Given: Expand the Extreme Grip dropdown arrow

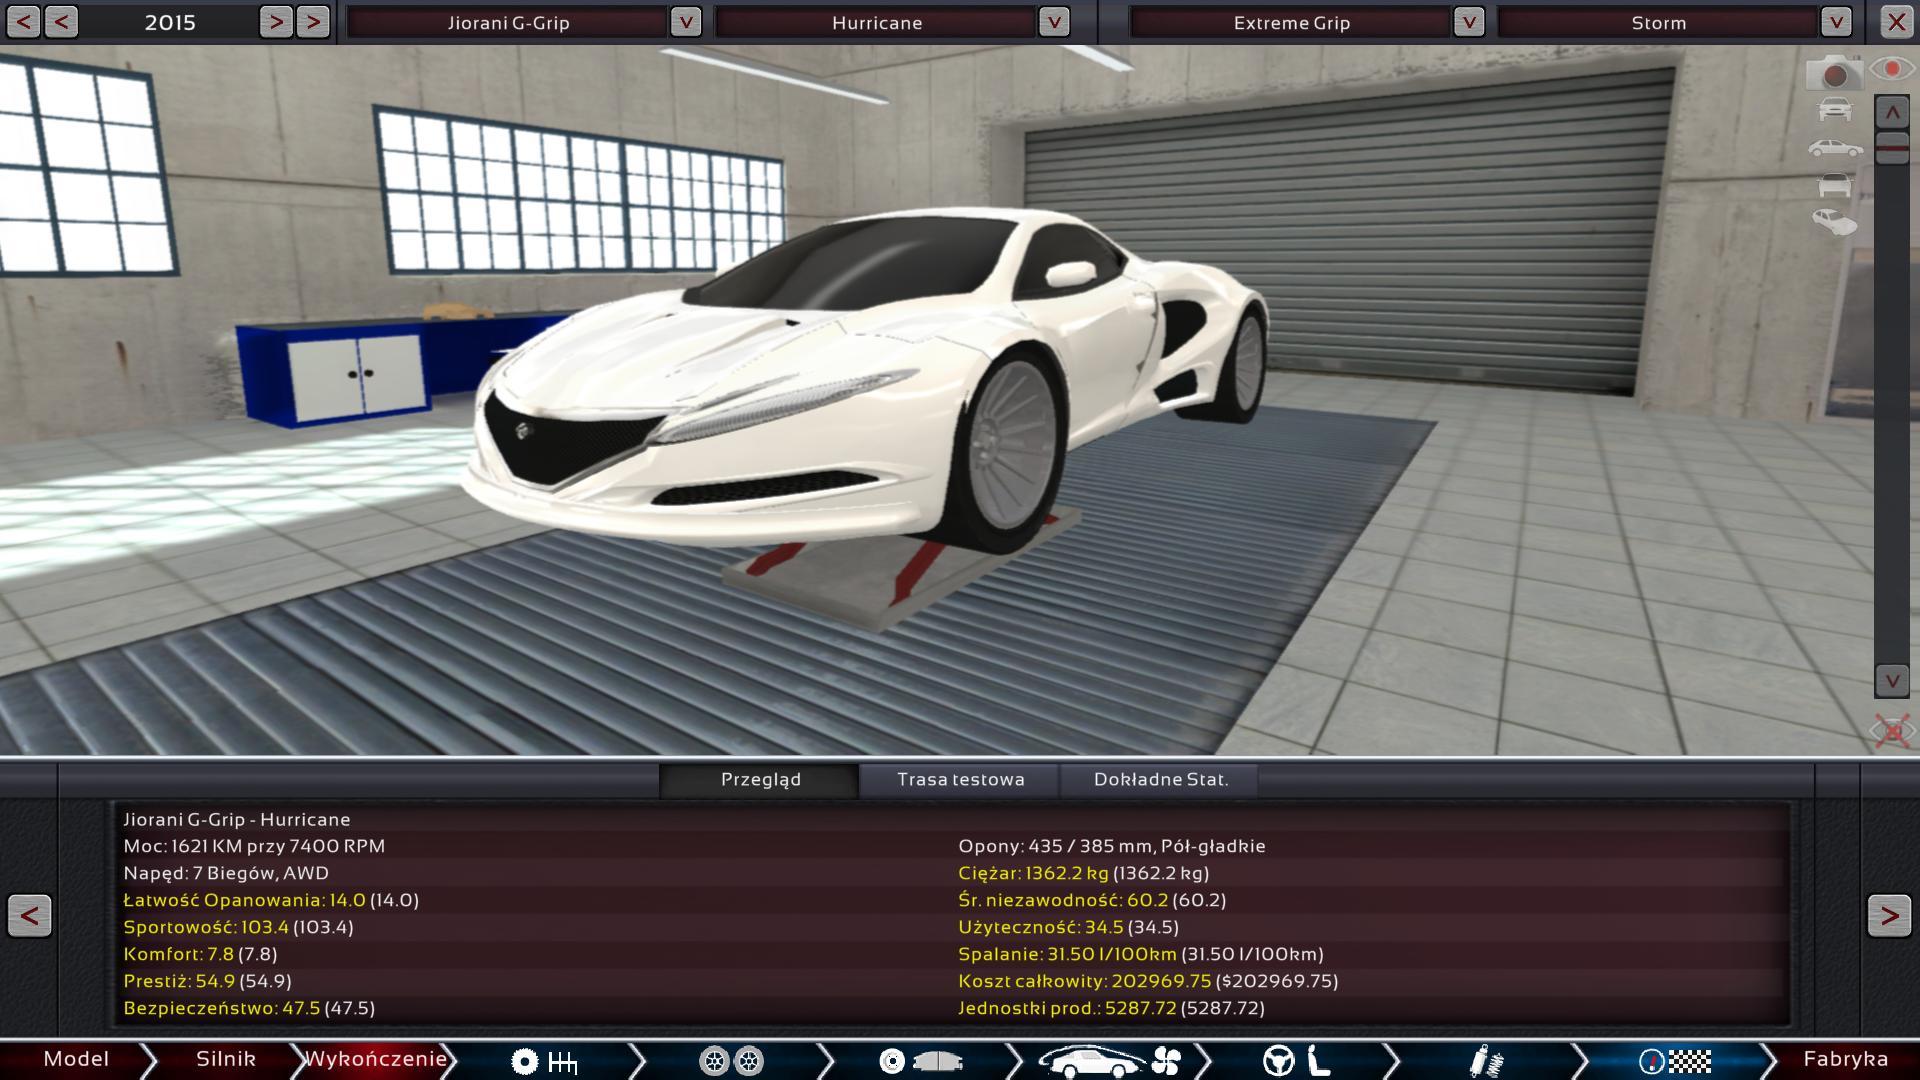Looking at the screenshot, I should click(x=1468, y=22).
